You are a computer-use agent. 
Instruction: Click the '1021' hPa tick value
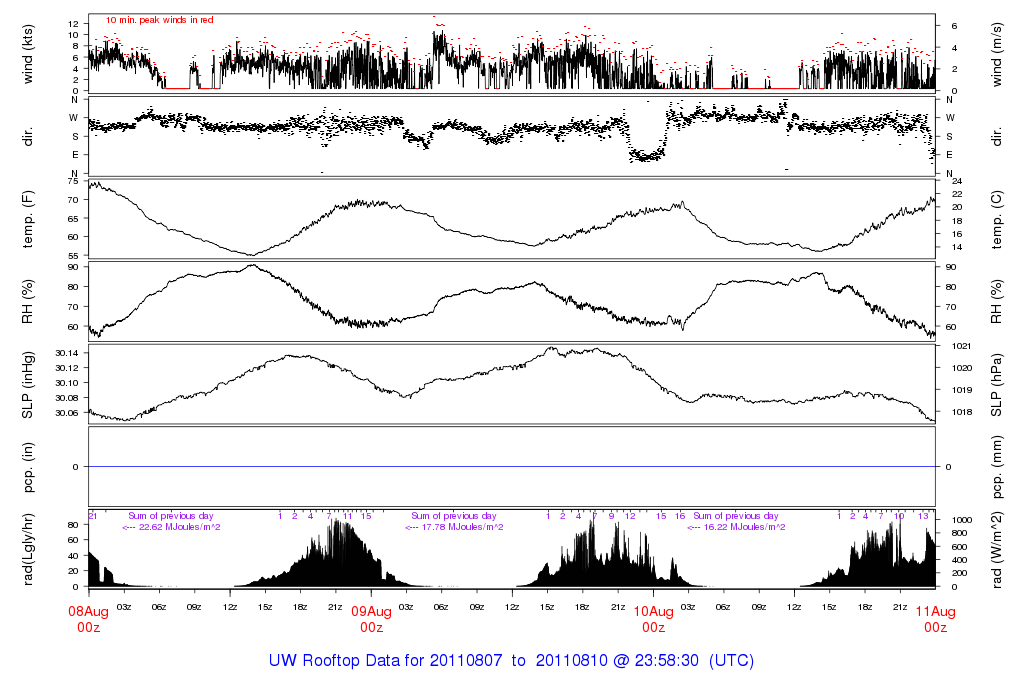coord(962,346)
